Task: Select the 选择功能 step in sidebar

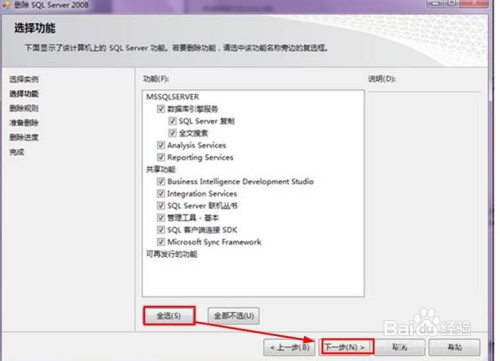Action: click(24, 94)
